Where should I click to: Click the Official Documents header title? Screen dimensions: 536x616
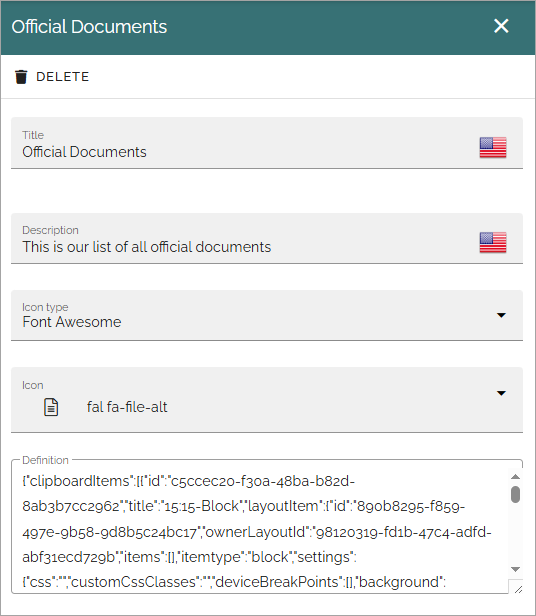pyautogui.click(x=89, y=27)
